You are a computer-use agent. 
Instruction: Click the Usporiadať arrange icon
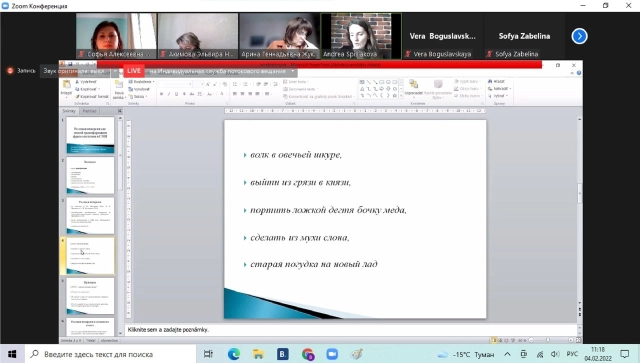[x=413, y=88]
